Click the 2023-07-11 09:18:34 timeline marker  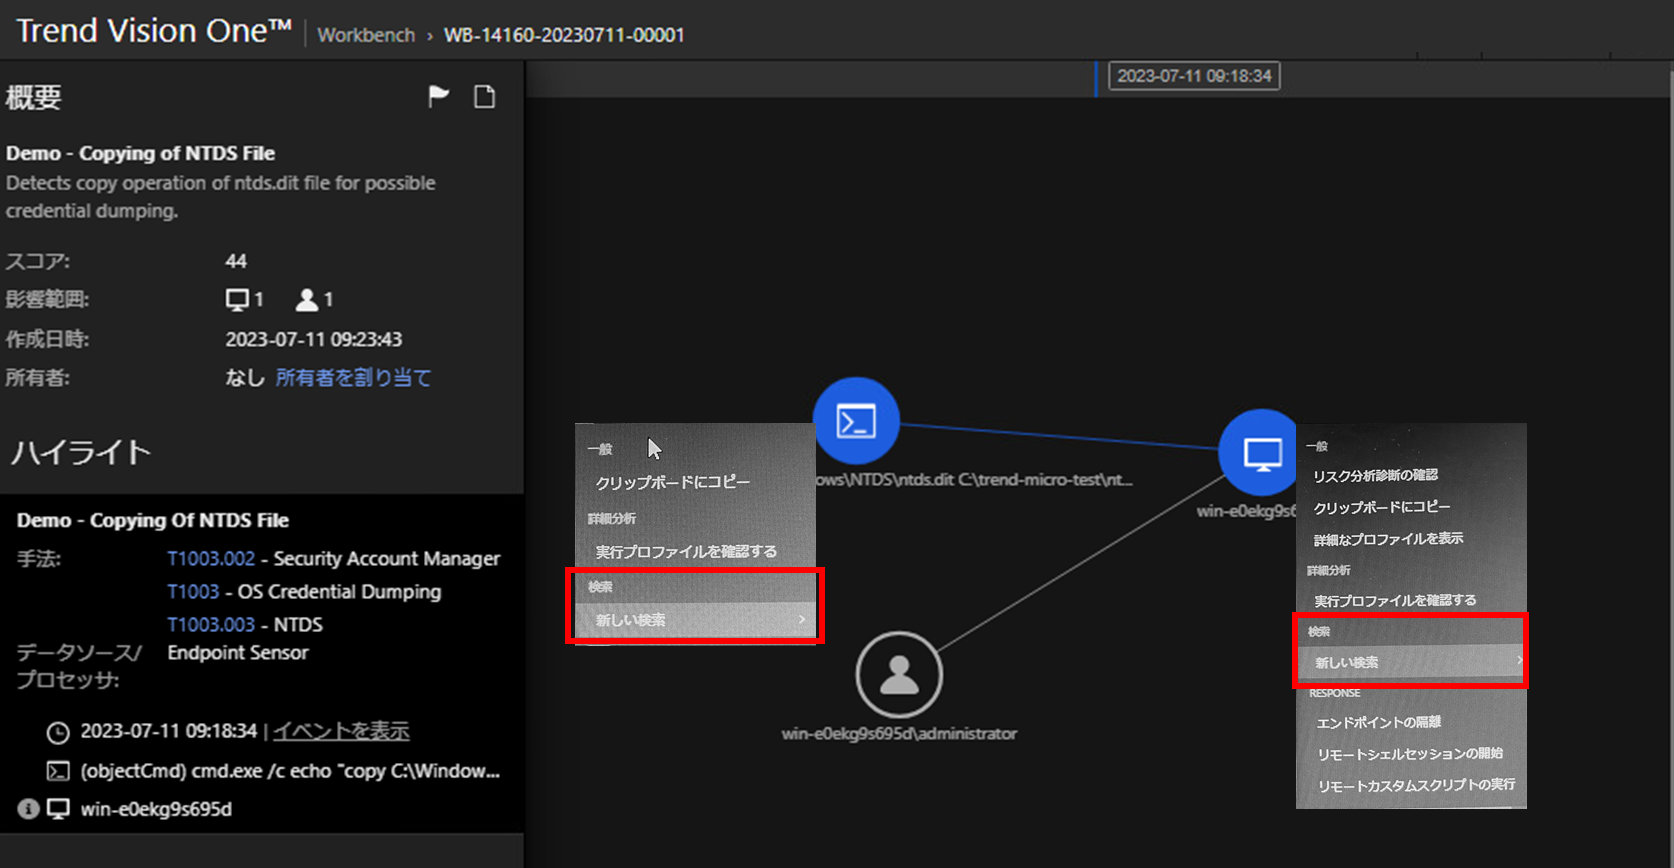click(x=1194, y=76)
